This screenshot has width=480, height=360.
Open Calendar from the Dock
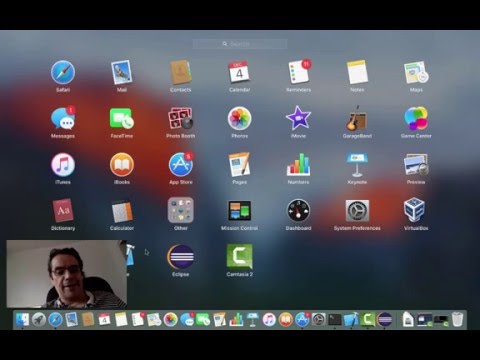(104, 320)
